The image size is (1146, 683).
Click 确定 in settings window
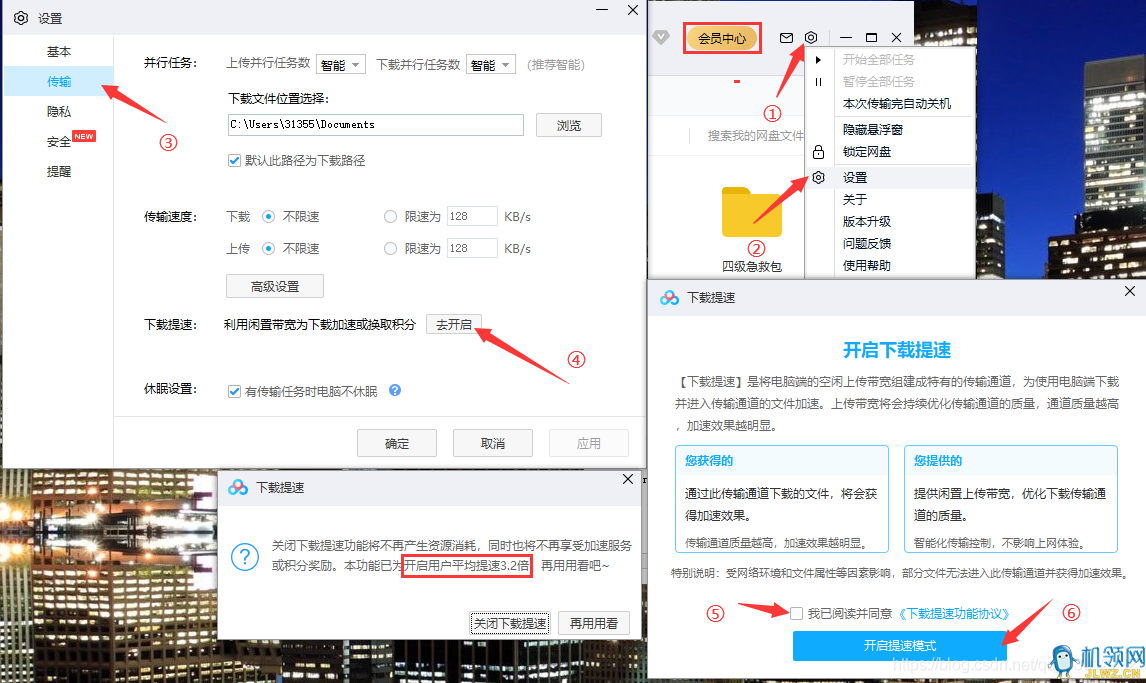[397, 443]
